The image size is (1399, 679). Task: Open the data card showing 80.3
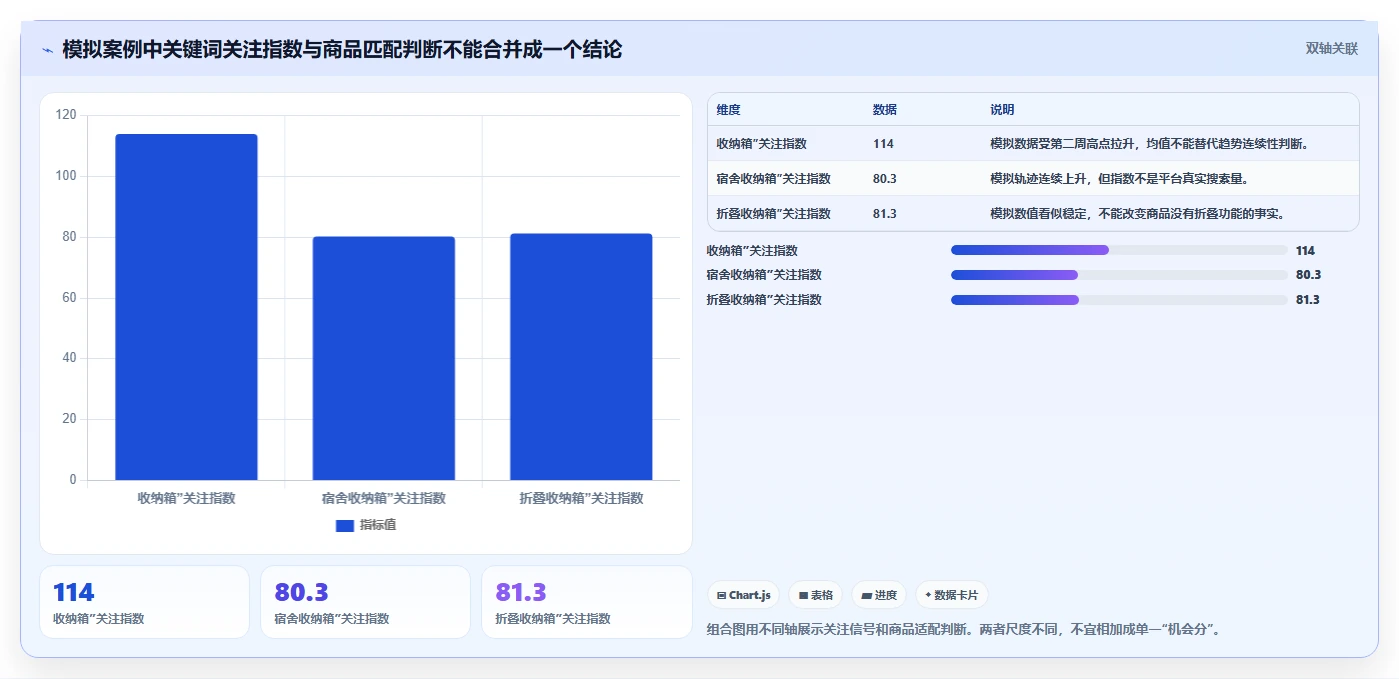pos(365,602)
